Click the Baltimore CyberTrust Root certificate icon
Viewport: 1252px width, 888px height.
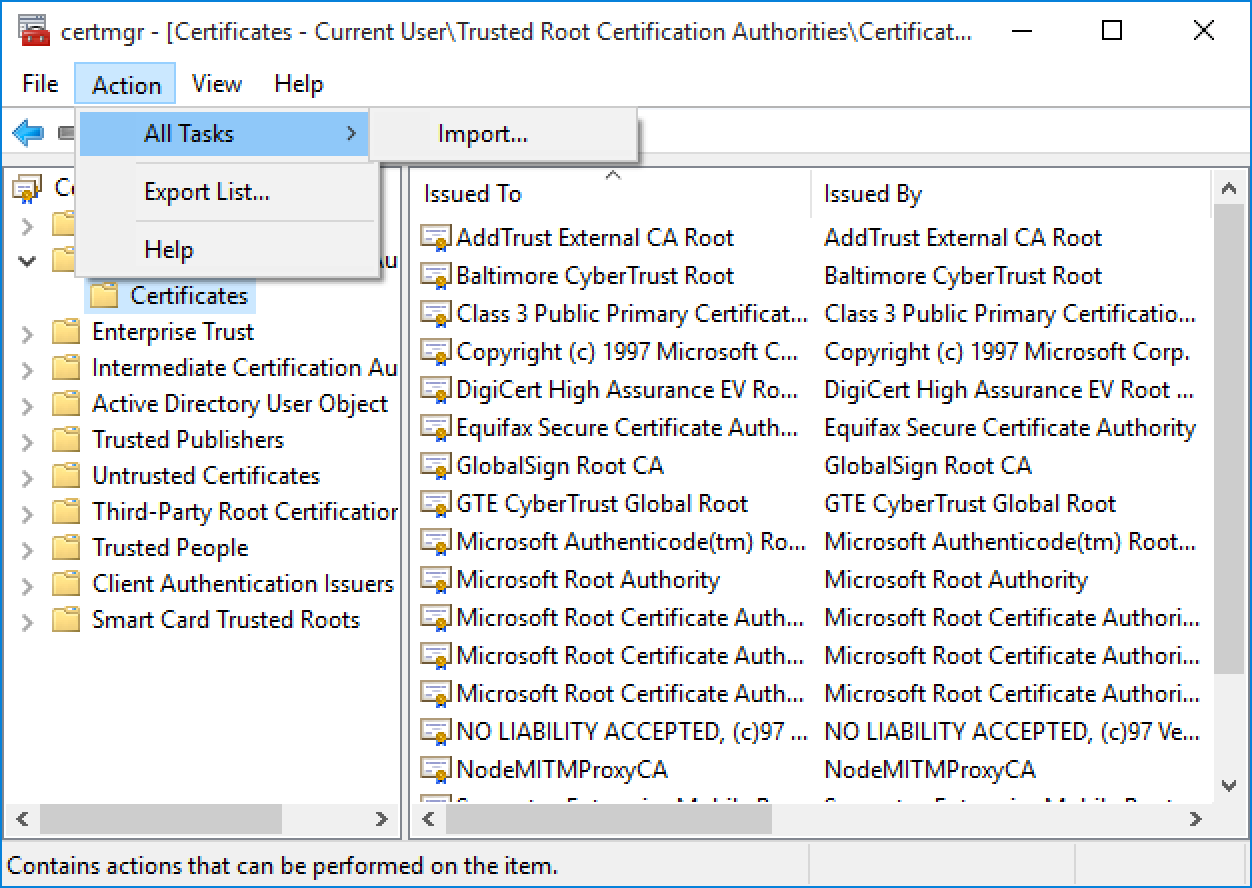click(x=436, y=276)
